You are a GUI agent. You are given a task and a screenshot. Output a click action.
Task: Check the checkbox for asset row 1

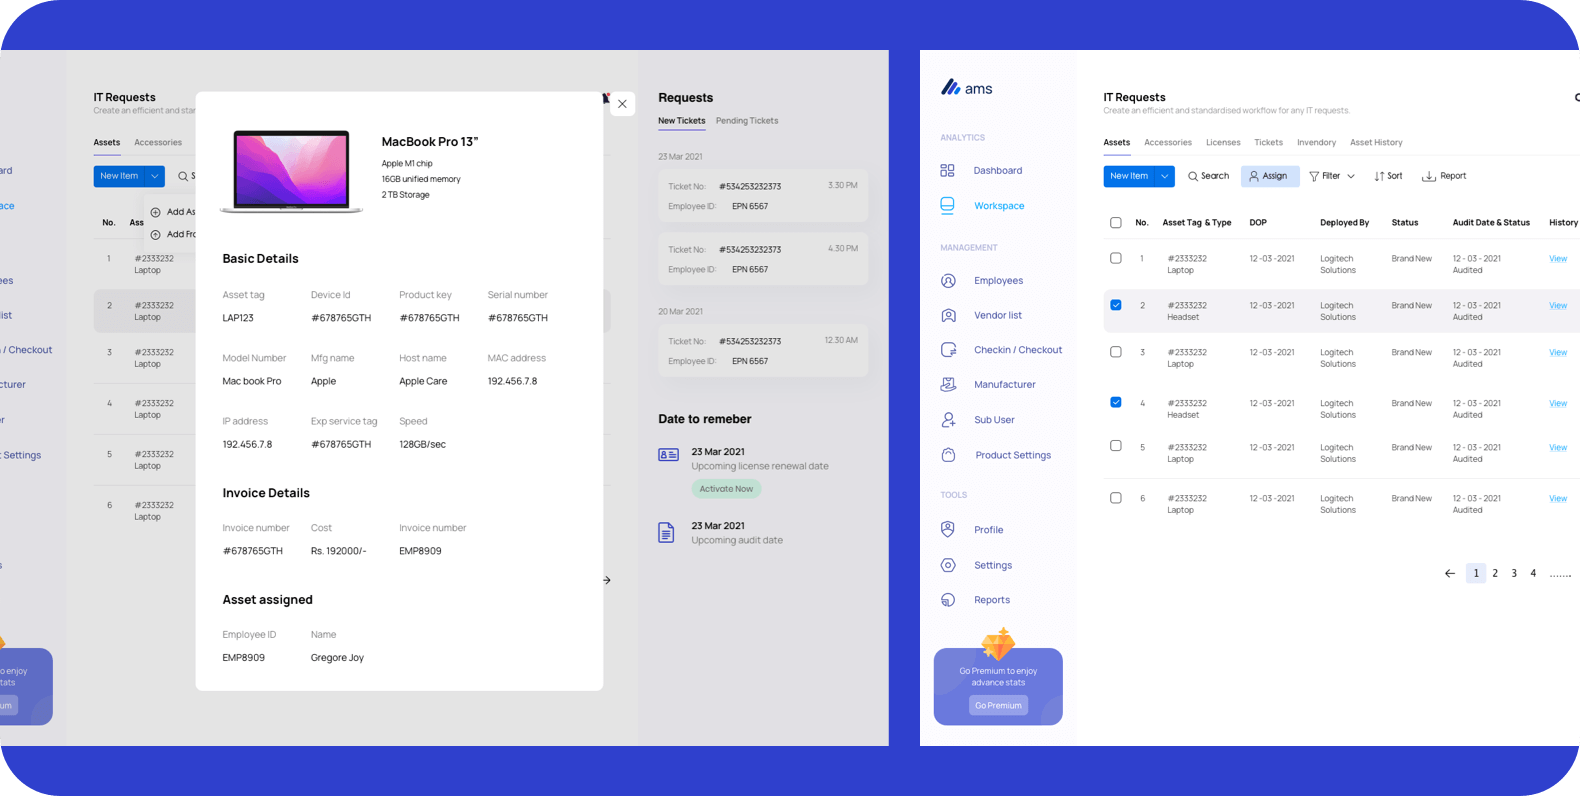click(x=1116, y=259)
